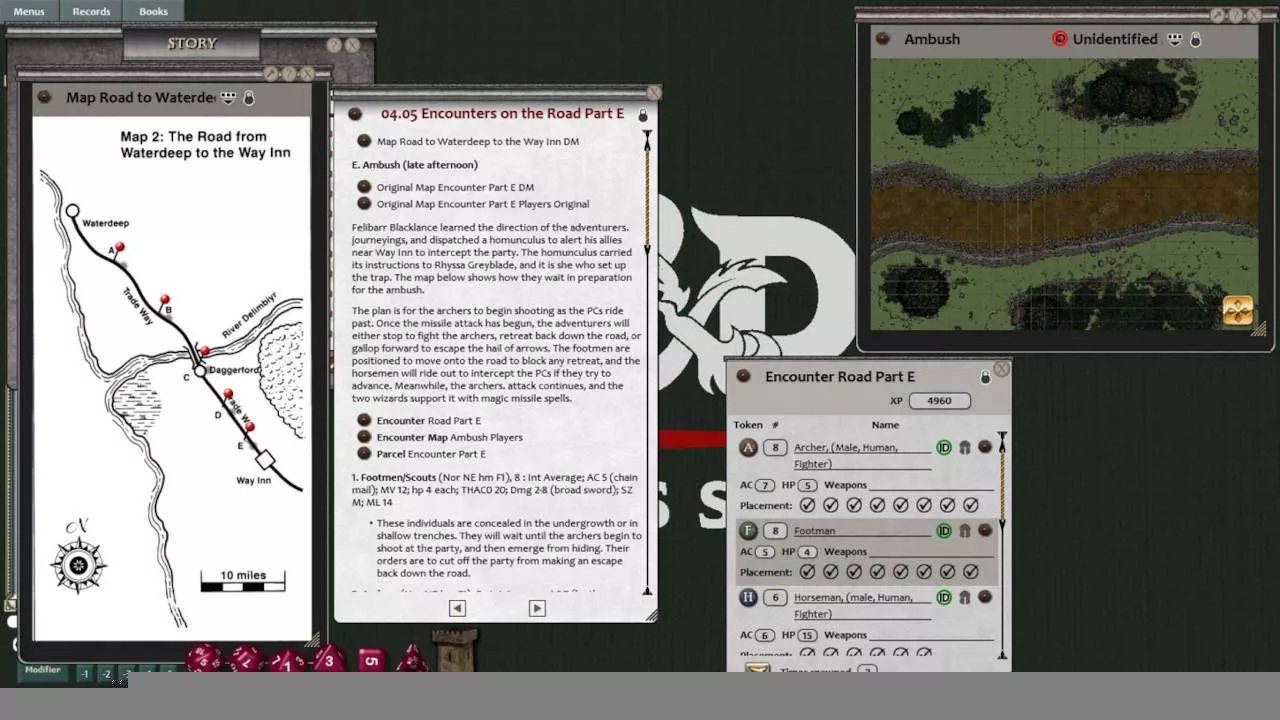Open the Archer NPC record link

point(985,447)
